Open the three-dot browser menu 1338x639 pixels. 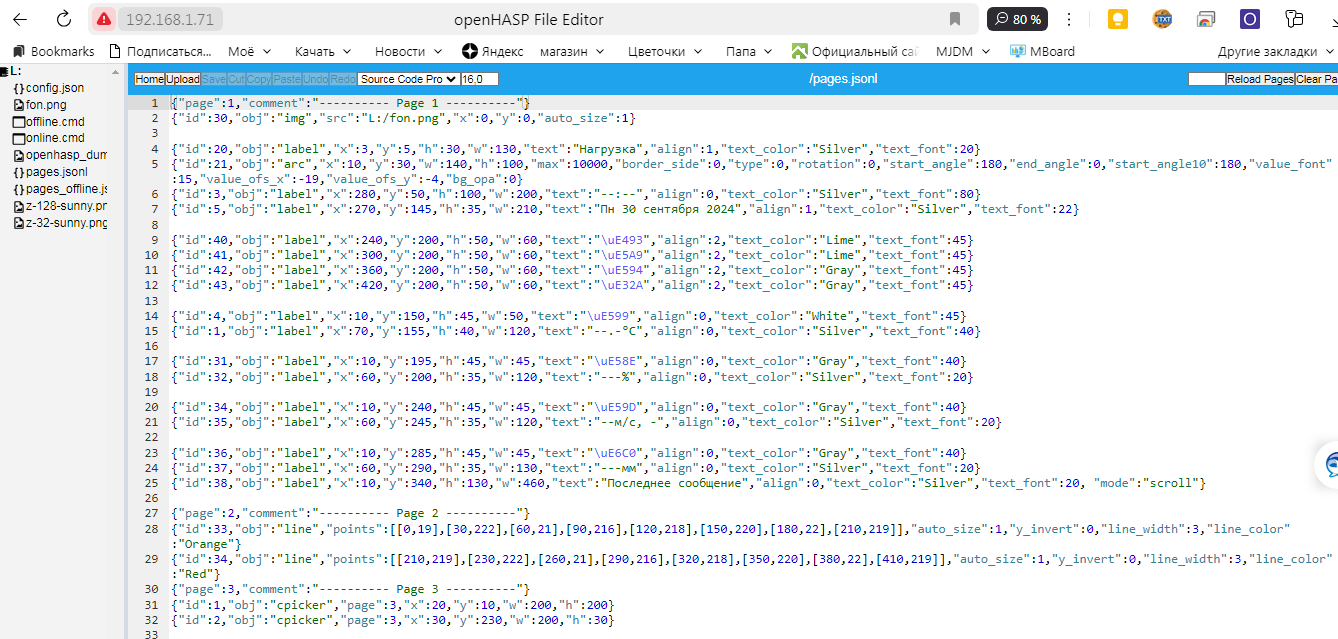pos(1069,19)
